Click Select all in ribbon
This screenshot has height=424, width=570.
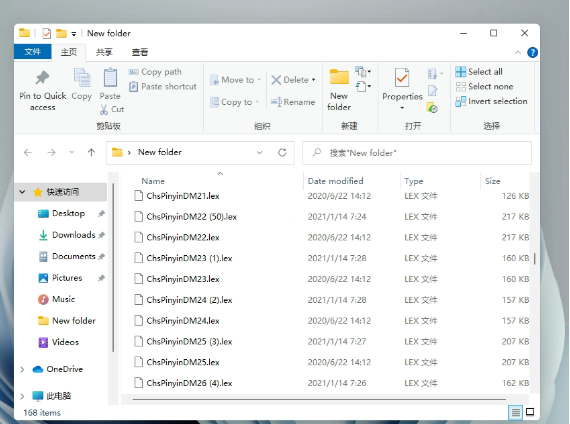479,72
